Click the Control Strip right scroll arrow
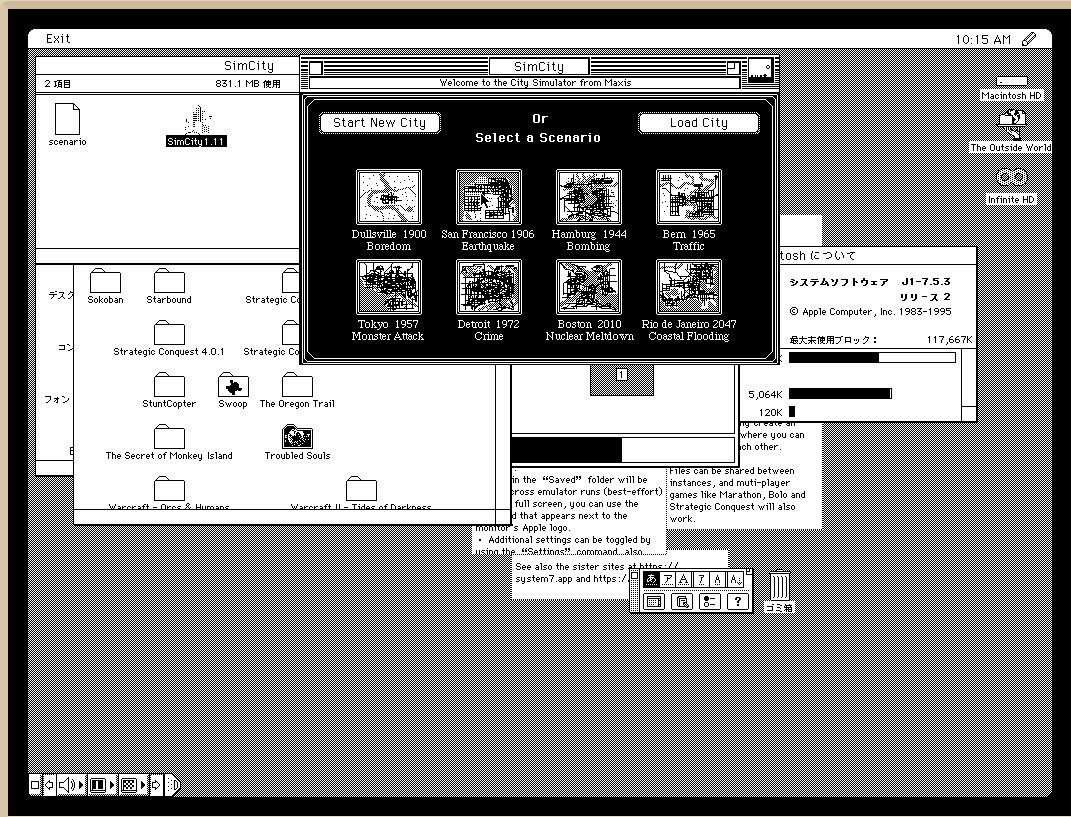Screen dimensions: 1071x817 click(156, 785)
